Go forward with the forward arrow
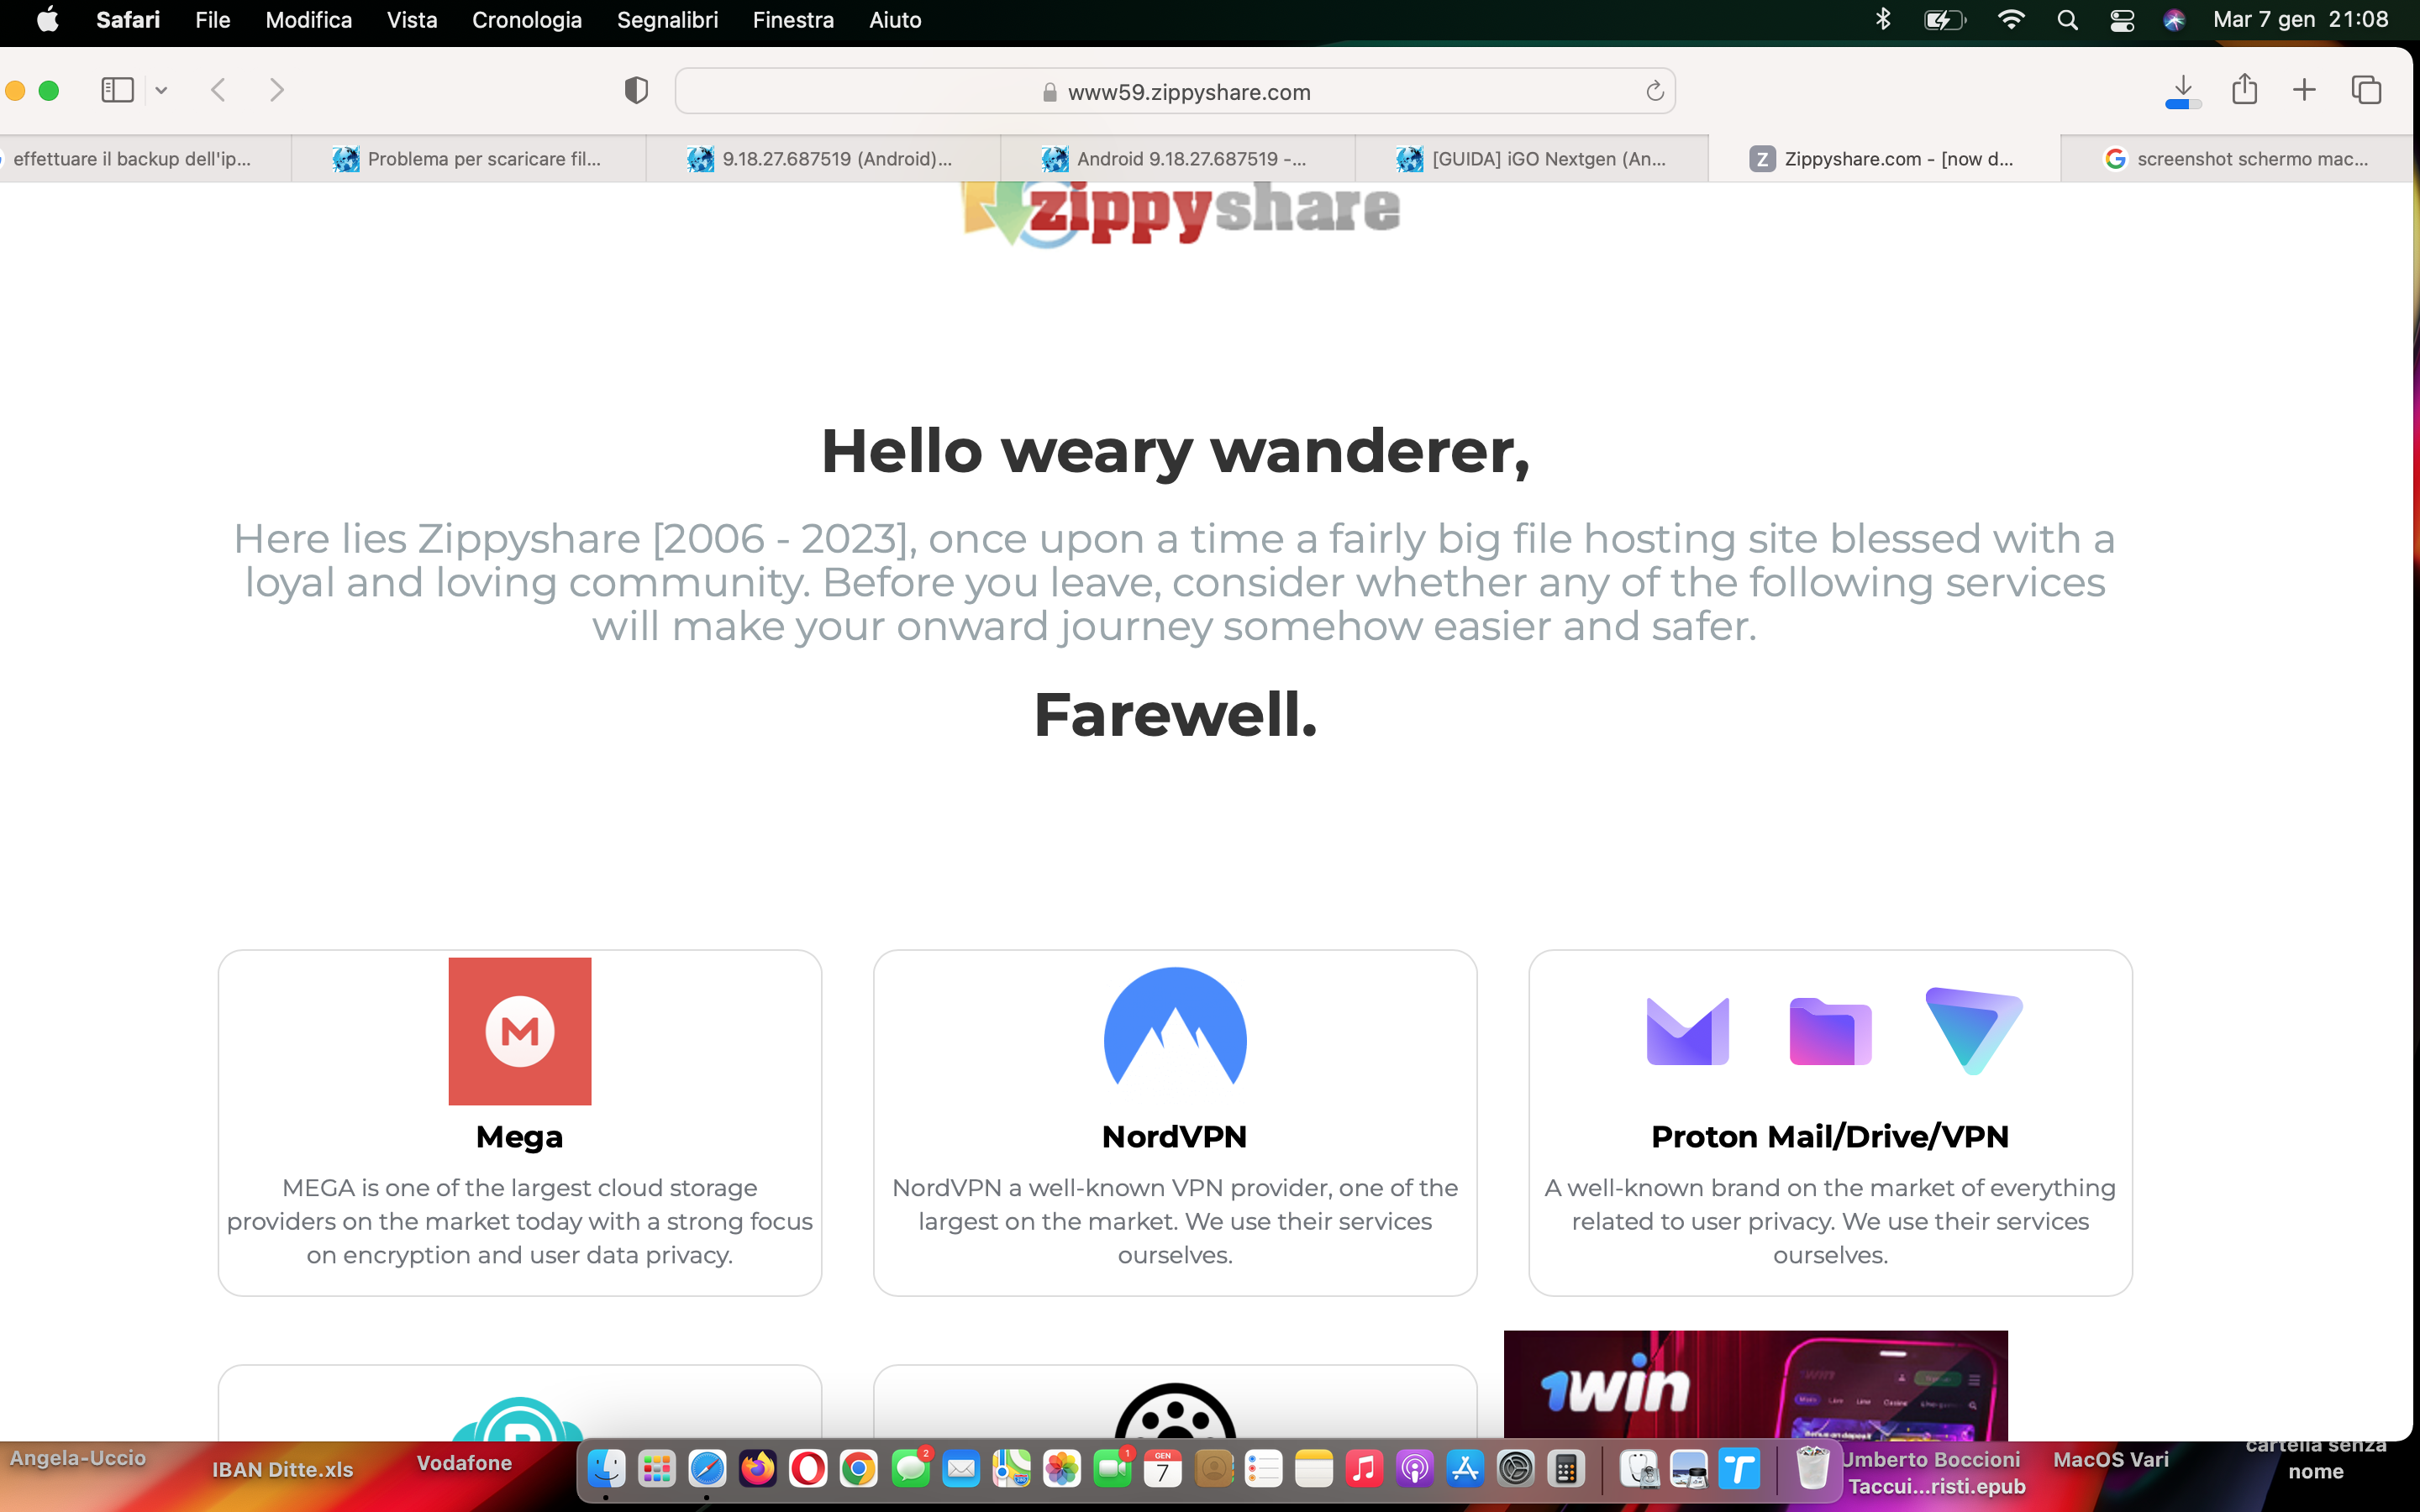Viewport: 2420px width, 1512px height. point(277,90)
